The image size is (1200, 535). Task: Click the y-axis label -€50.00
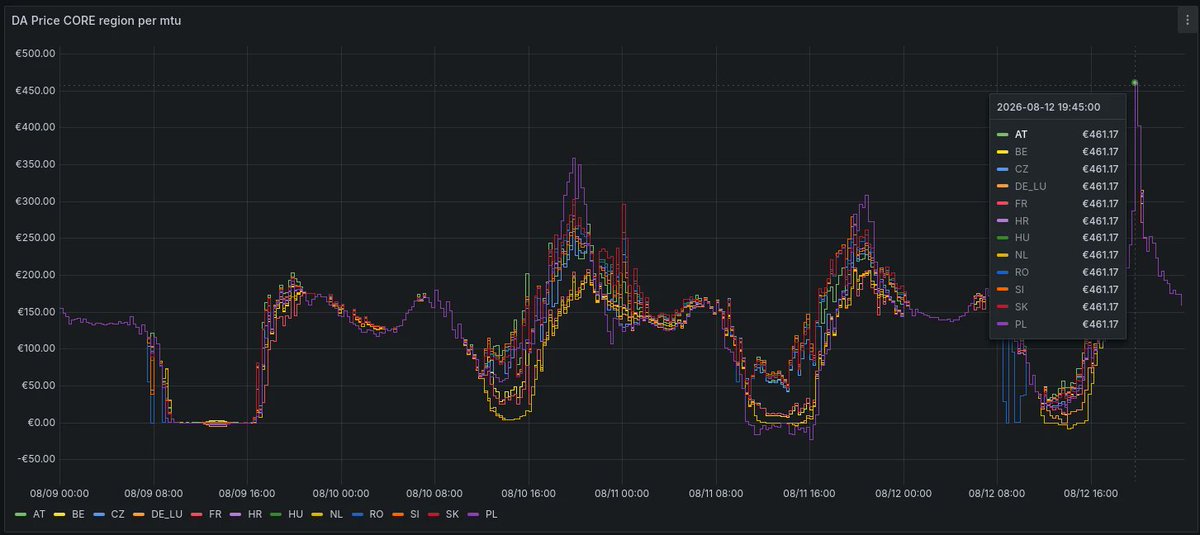[34, 459]
